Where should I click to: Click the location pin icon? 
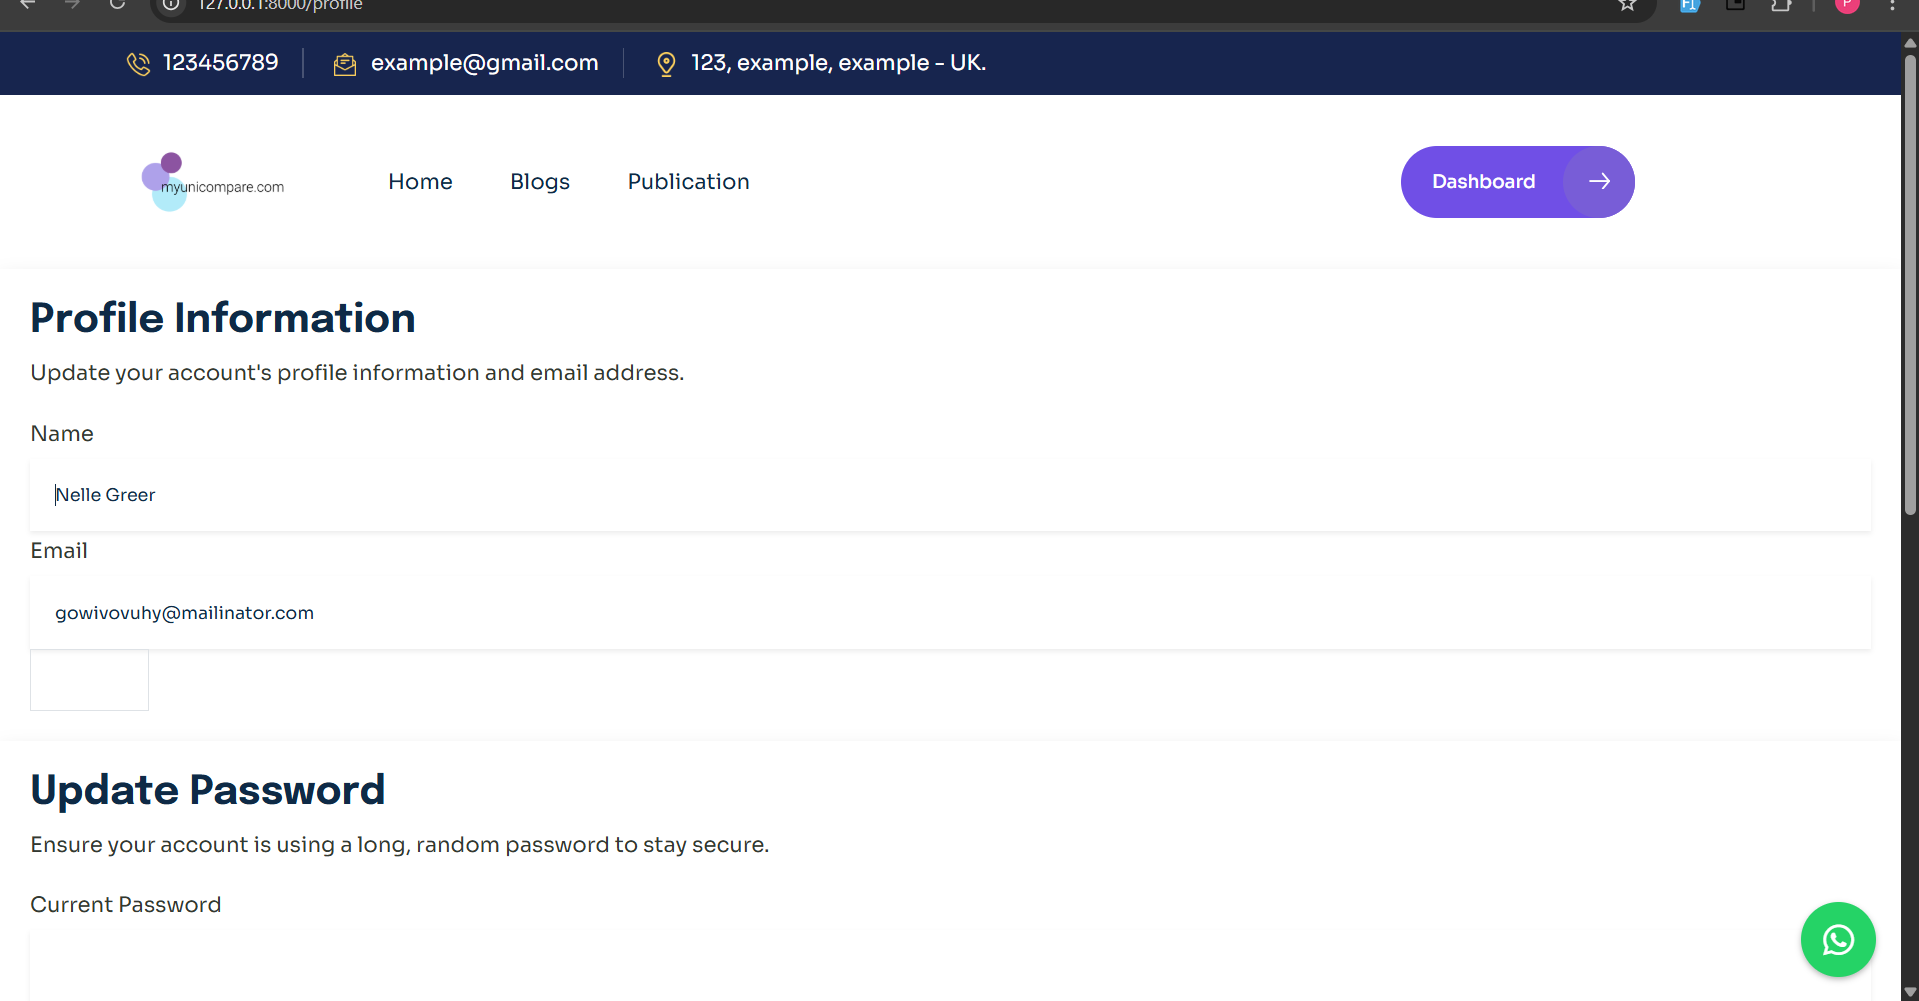click(x=666, y=64)
